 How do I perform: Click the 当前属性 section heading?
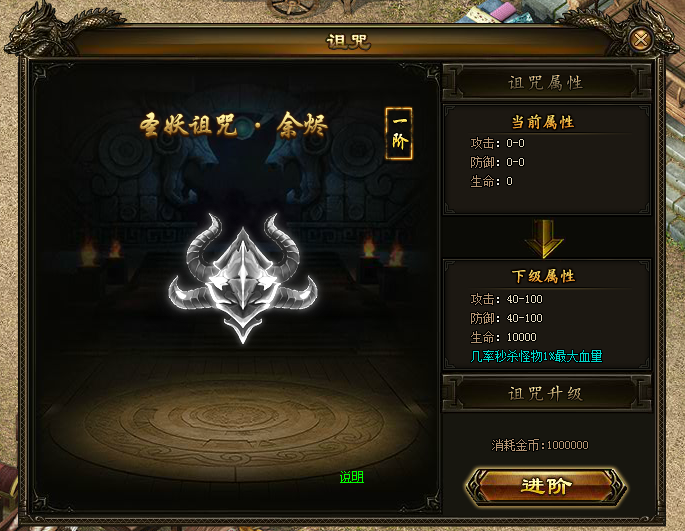point(543,122)
